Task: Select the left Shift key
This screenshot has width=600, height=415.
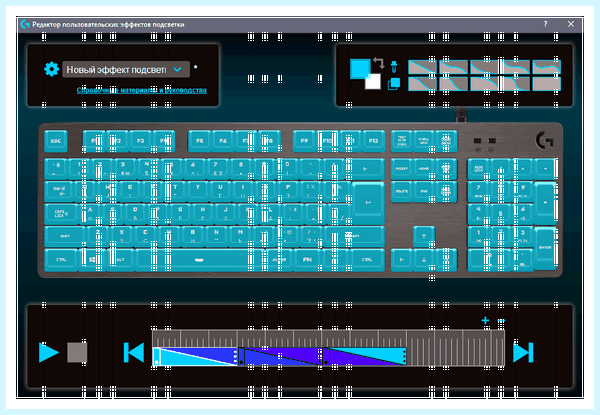Action: (65, 236)
